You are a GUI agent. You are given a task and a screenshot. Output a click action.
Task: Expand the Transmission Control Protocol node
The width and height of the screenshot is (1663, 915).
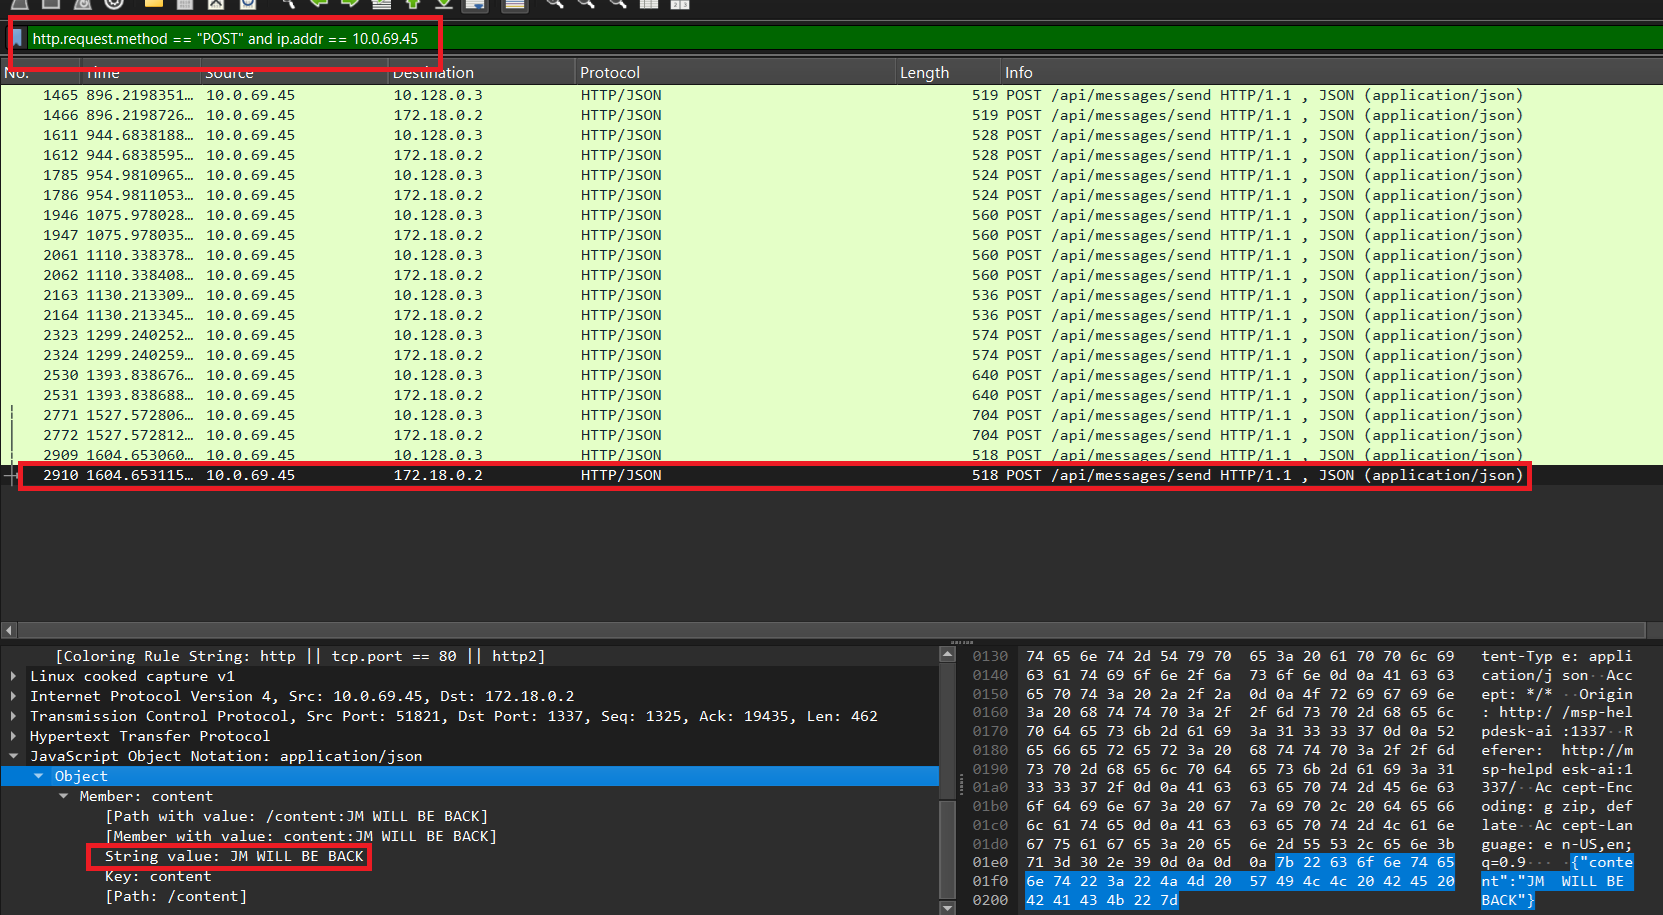point(13,716)
